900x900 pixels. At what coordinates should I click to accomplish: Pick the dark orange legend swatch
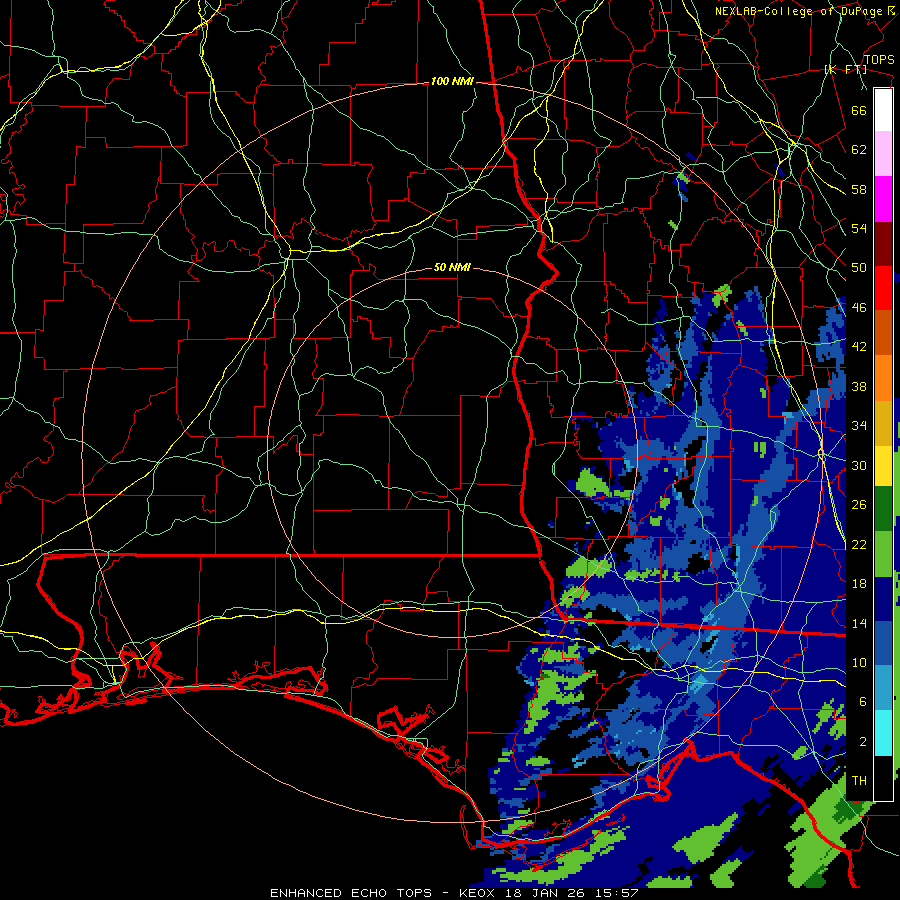coord(883,332)
